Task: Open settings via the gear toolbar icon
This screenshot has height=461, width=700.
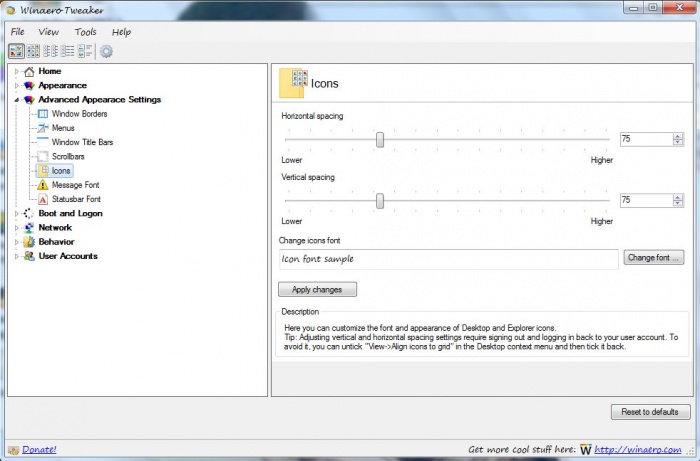Action: [x=106, y=51]
